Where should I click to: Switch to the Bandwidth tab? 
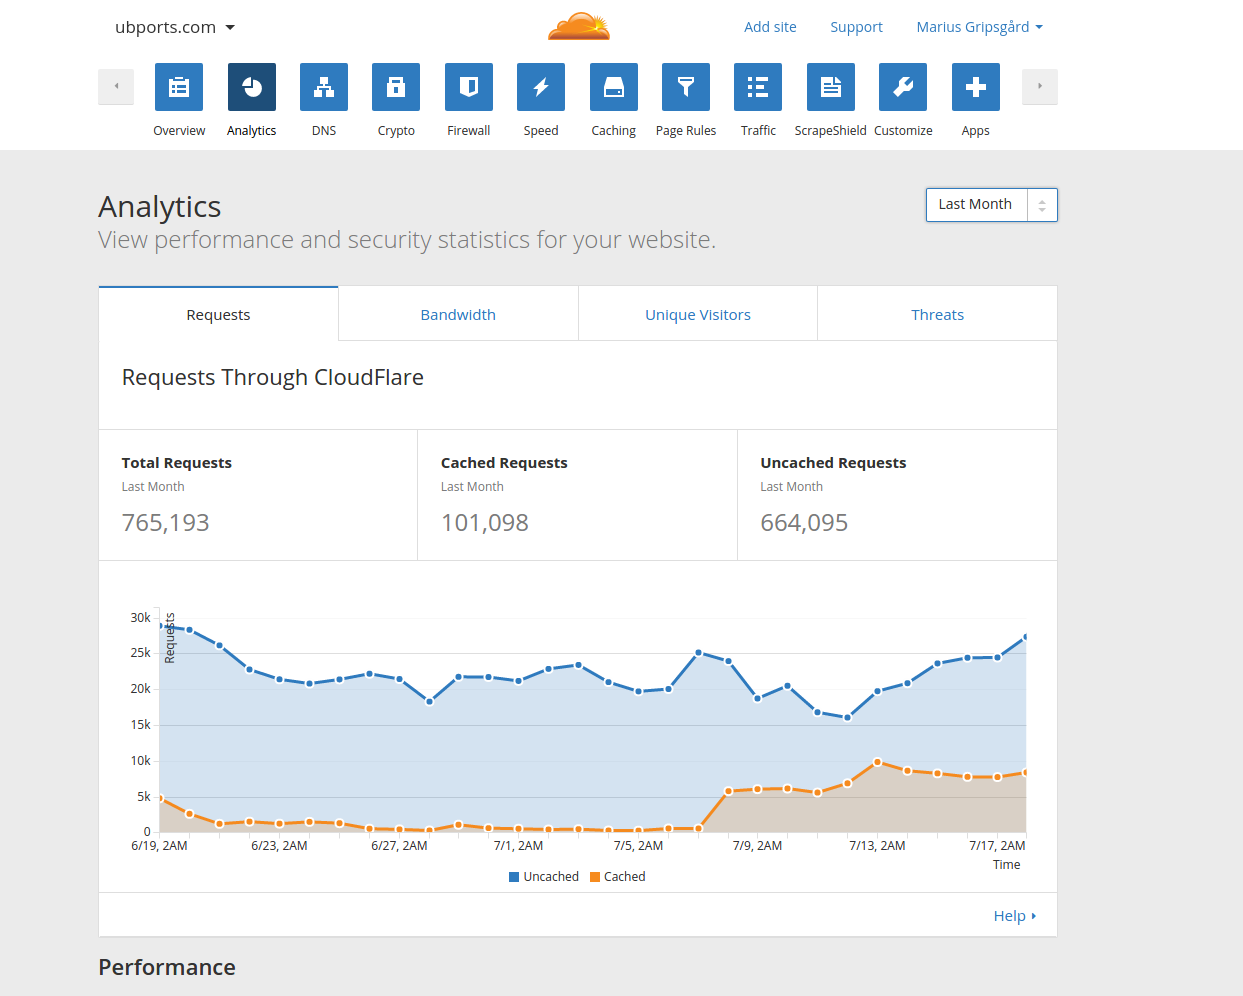click(x=458, y=315)
